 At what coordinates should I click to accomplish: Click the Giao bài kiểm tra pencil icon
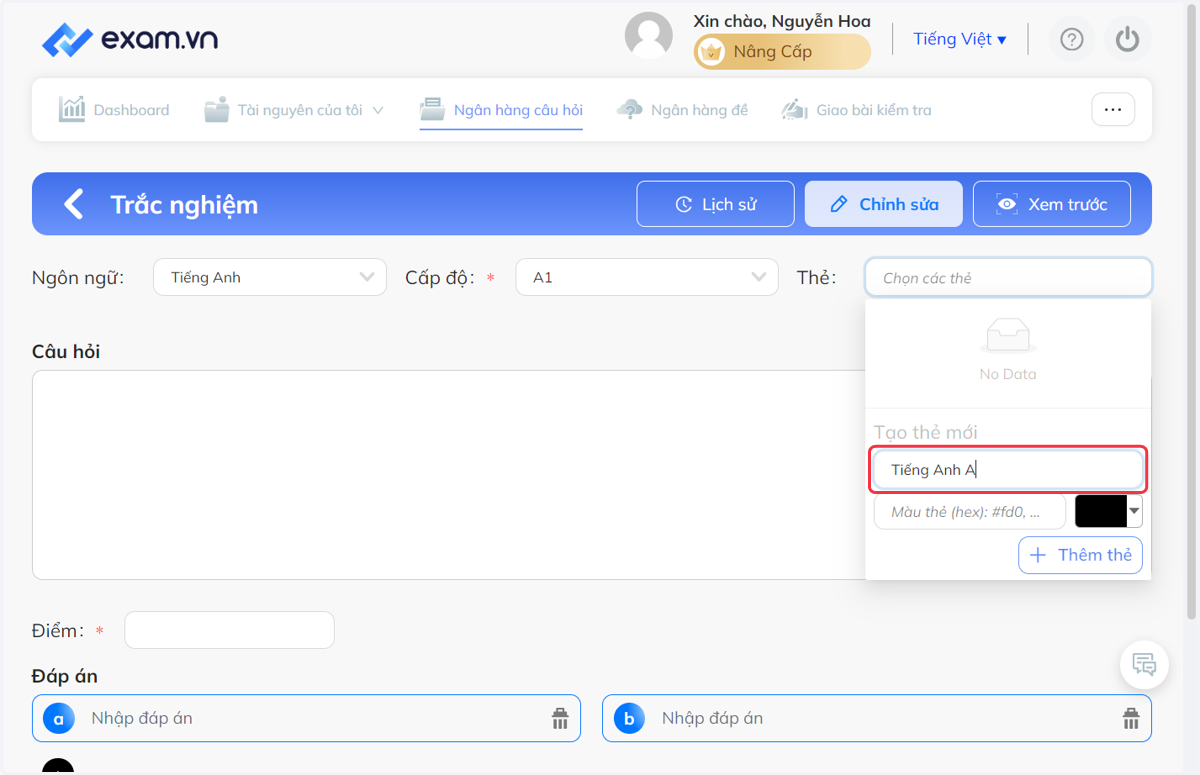pos(795,109)
